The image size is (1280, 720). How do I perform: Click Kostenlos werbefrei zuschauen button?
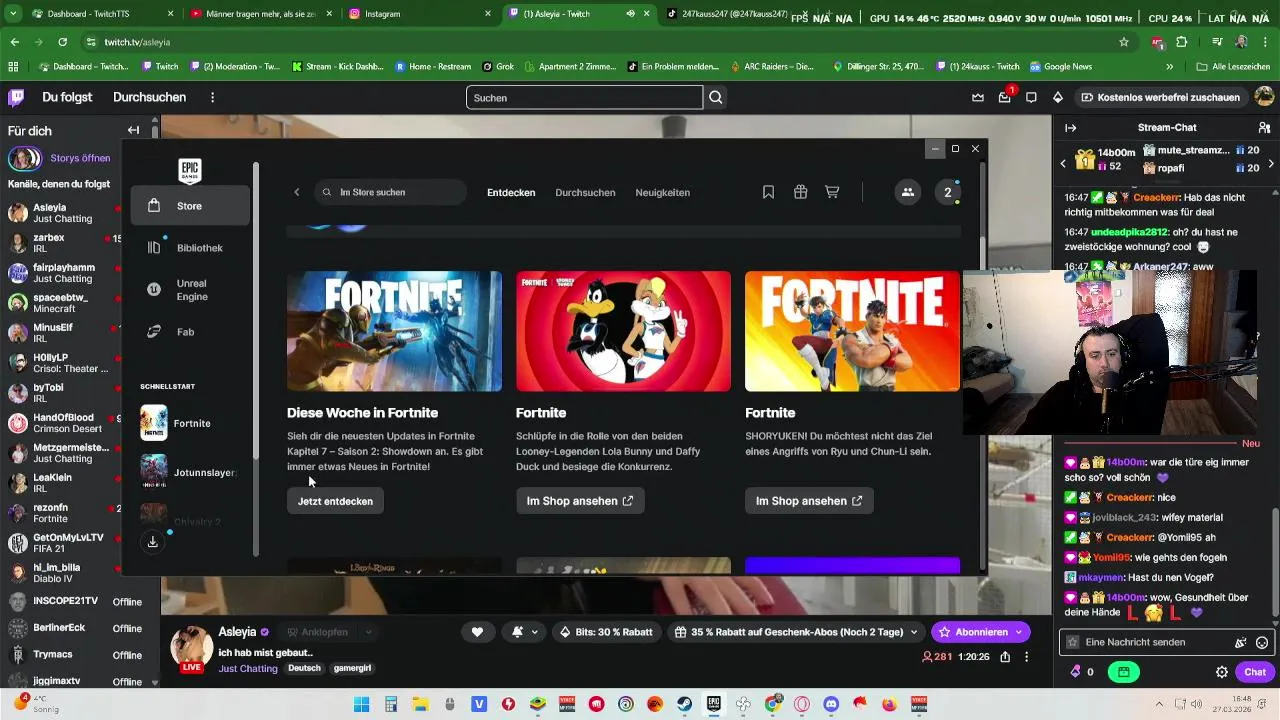pyautogui.click(x=1160, y=97)
